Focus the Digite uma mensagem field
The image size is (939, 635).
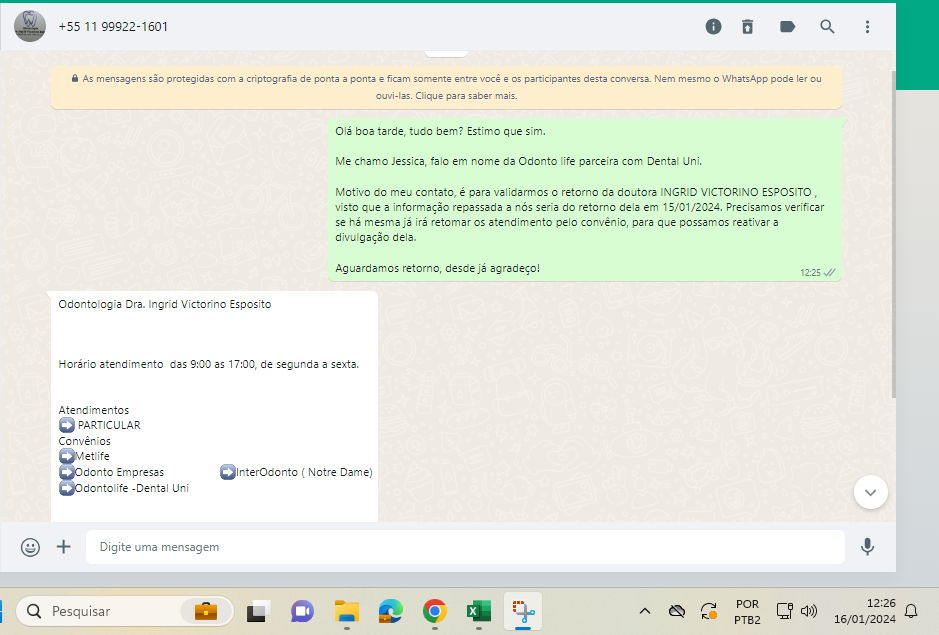465,547
